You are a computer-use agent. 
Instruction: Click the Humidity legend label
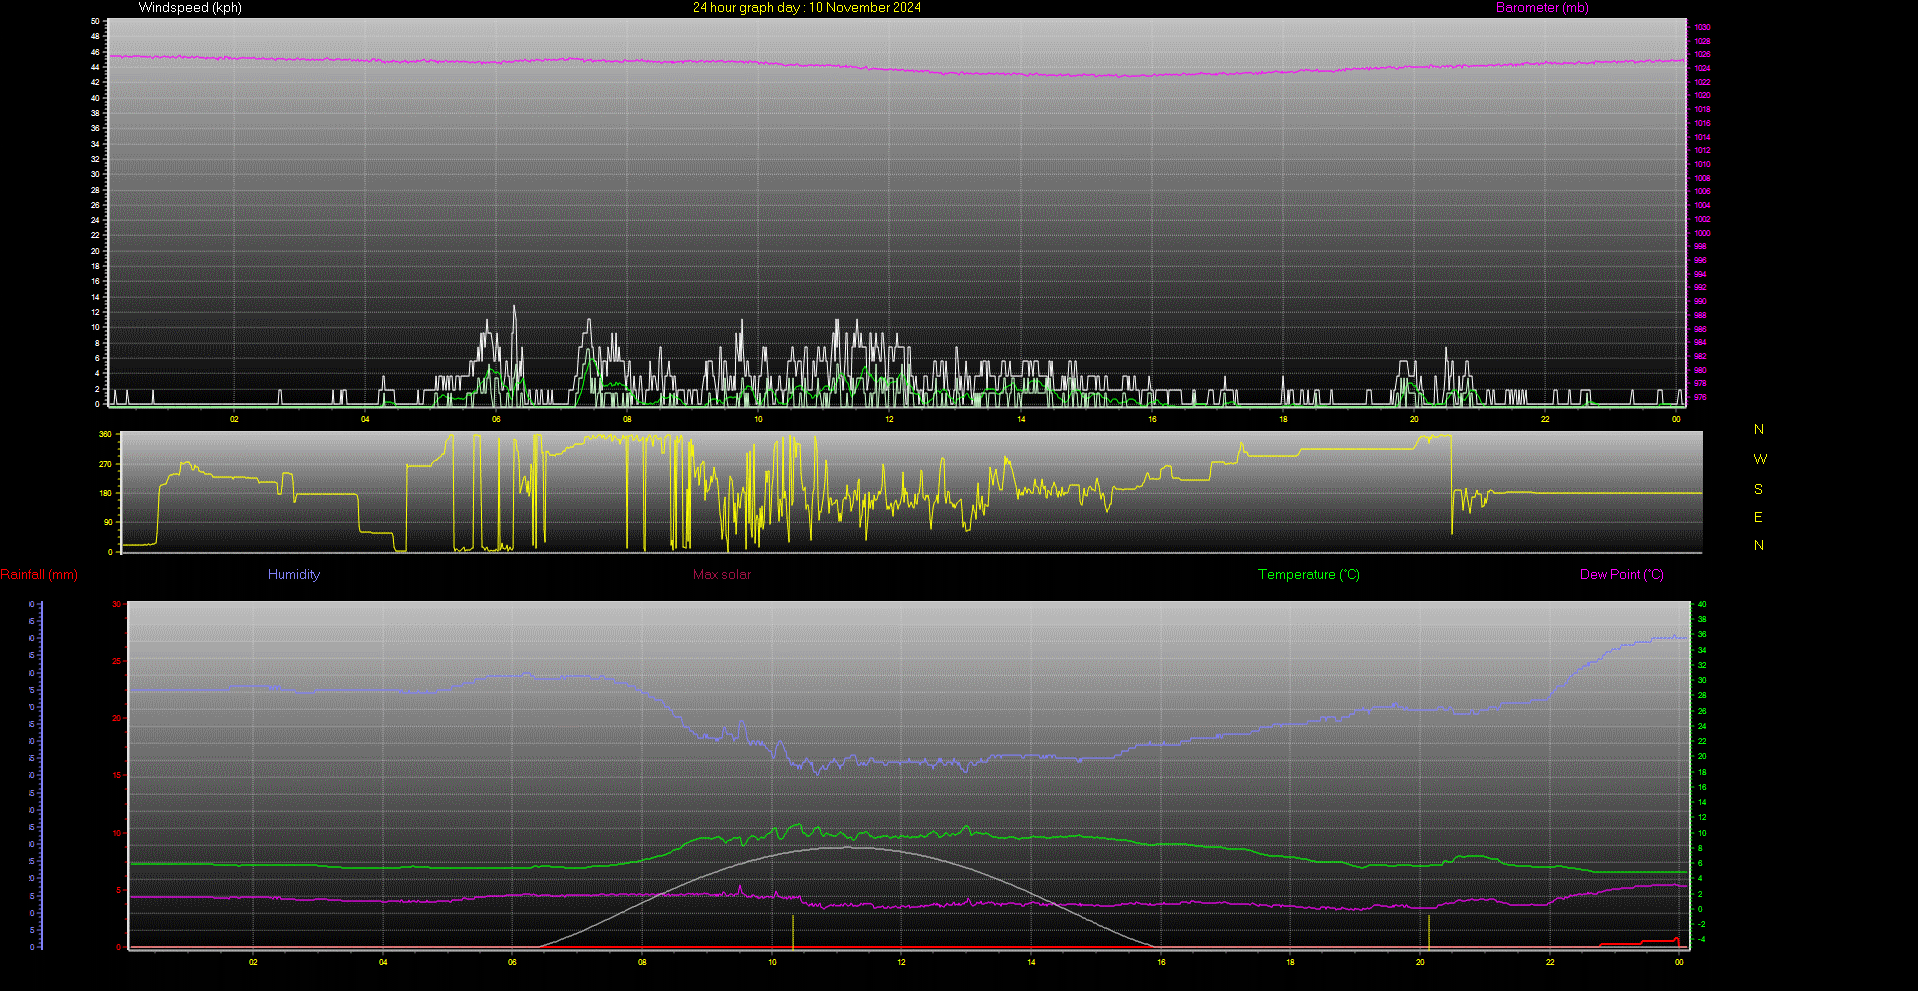pos(294,575)
